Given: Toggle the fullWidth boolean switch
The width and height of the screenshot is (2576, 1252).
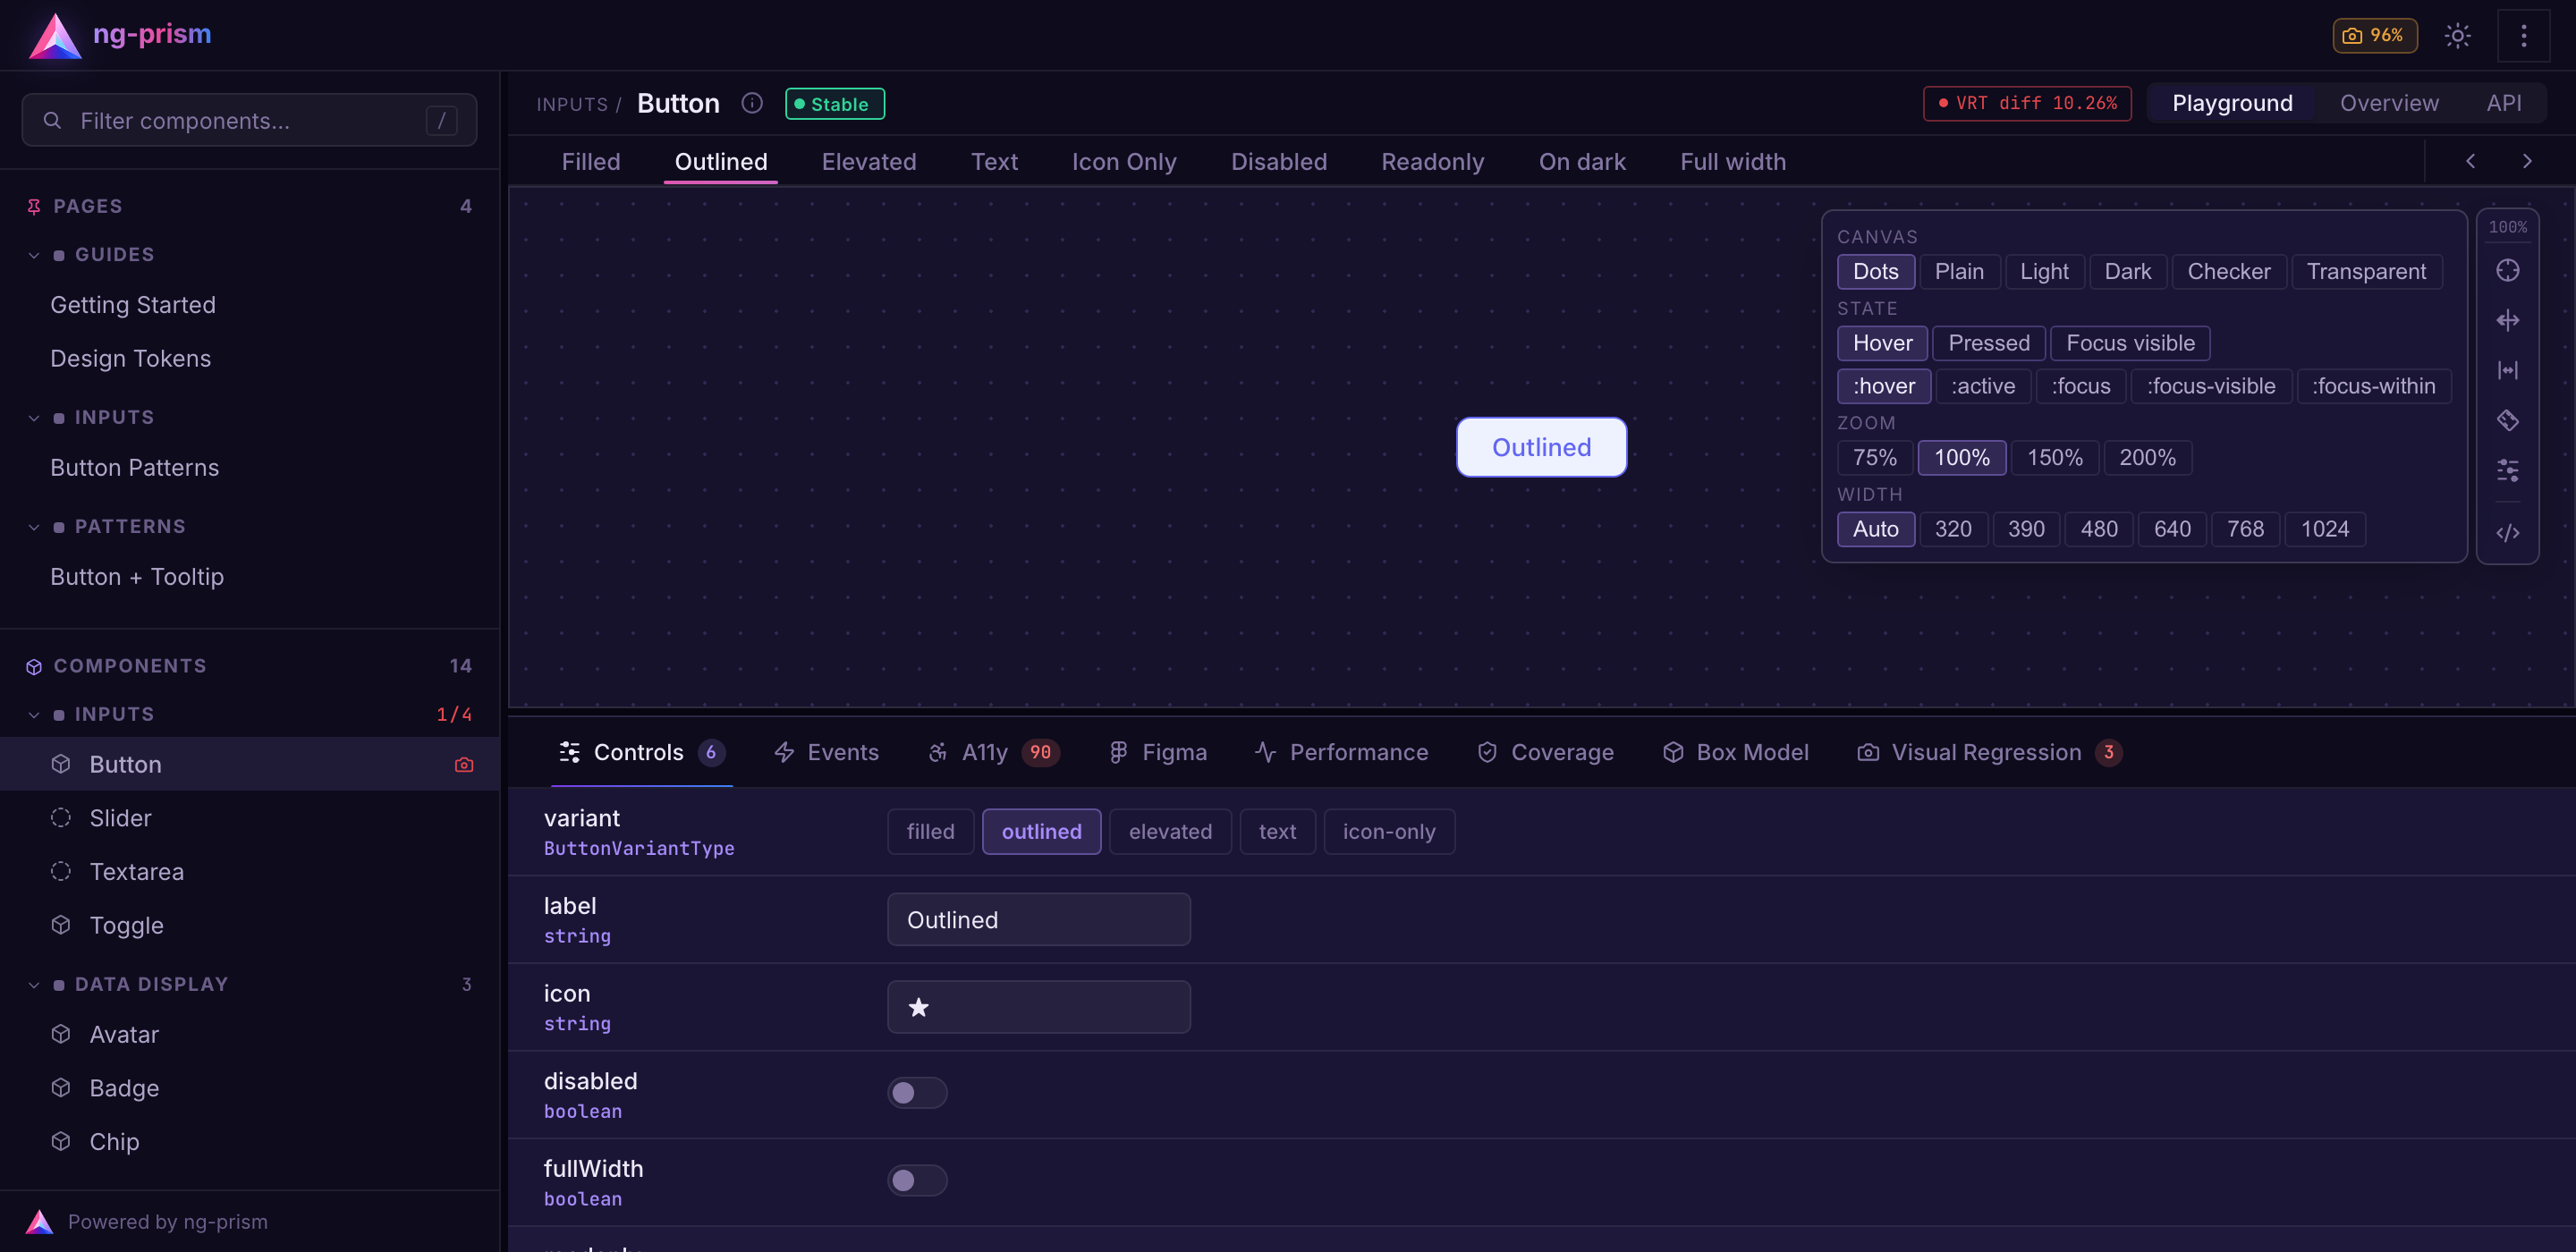Looking at the screenshot, I should click(x=916, y=1181).
